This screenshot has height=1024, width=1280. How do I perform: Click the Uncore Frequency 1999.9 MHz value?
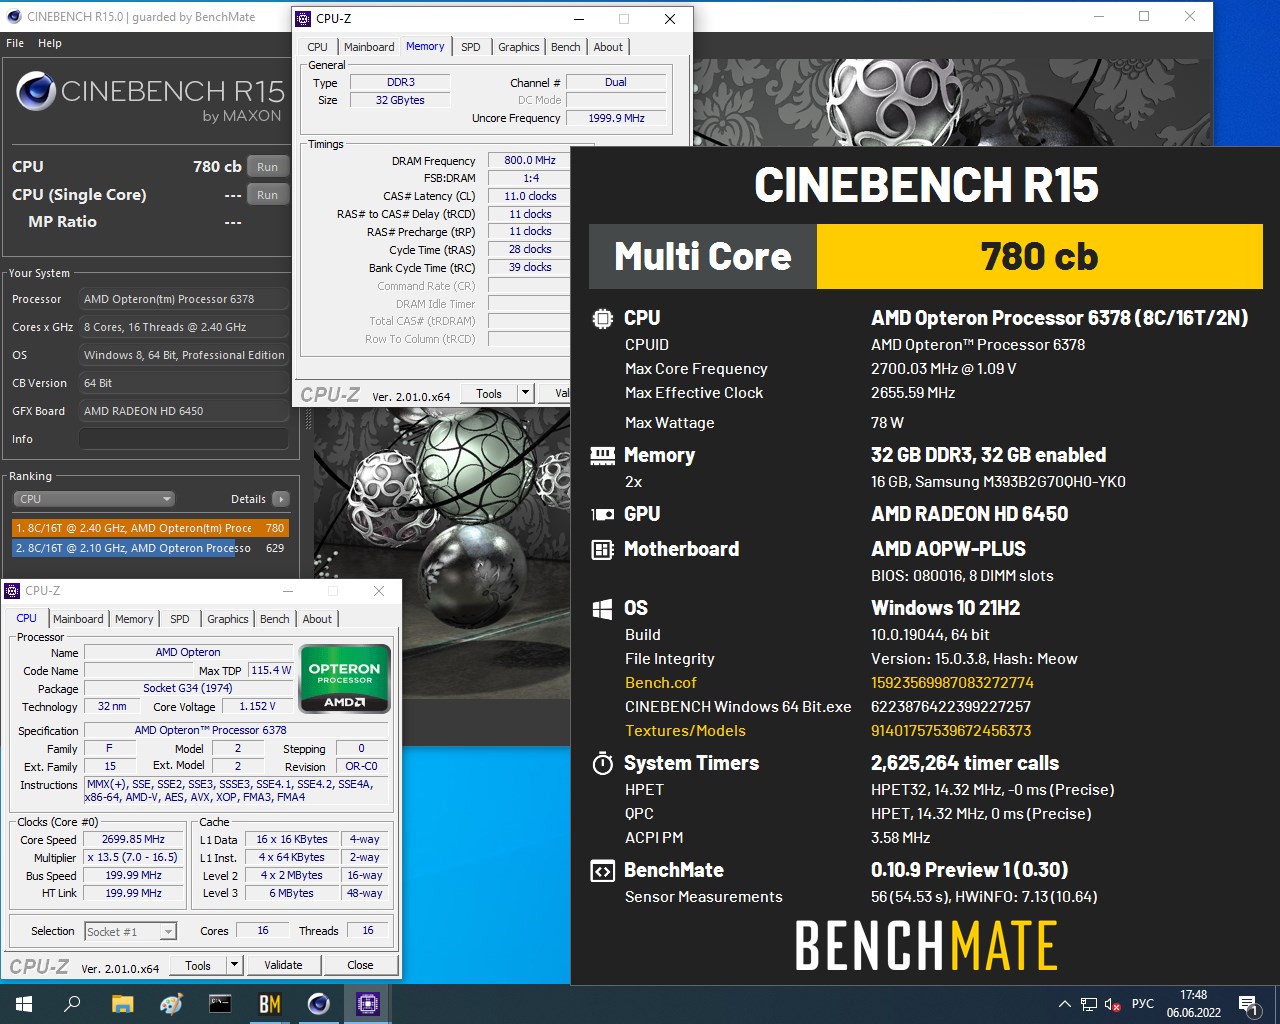tap(616, 118)
